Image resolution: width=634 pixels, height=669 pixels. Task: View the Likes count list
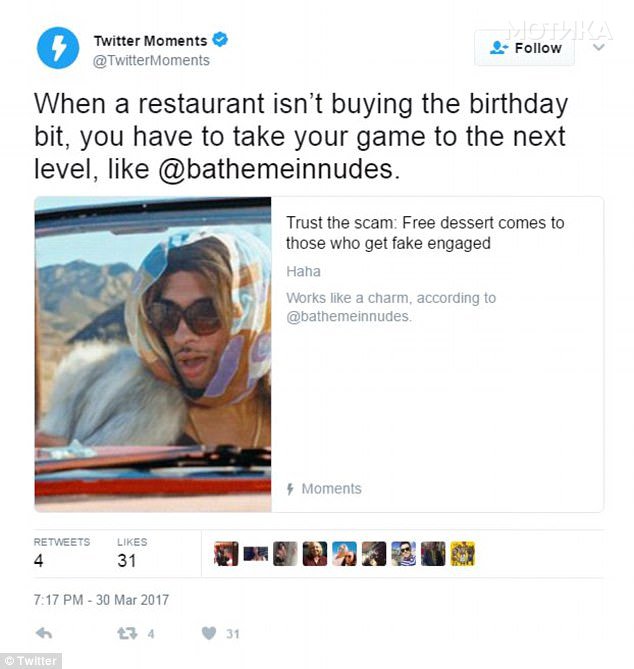coord(132,553)
